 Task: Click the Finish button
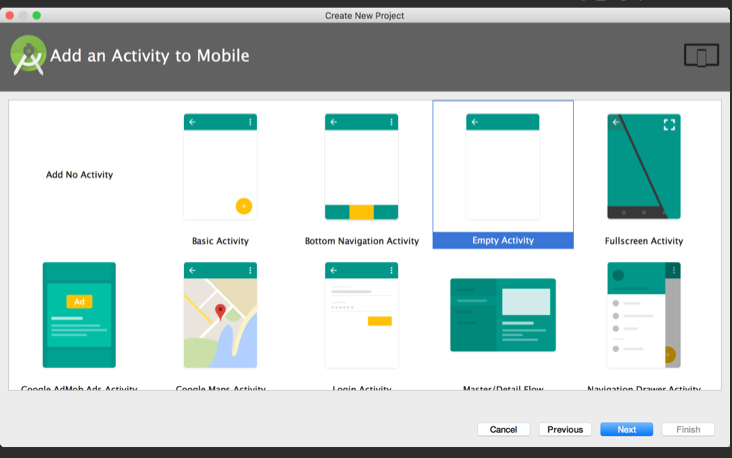coord(688,430)
